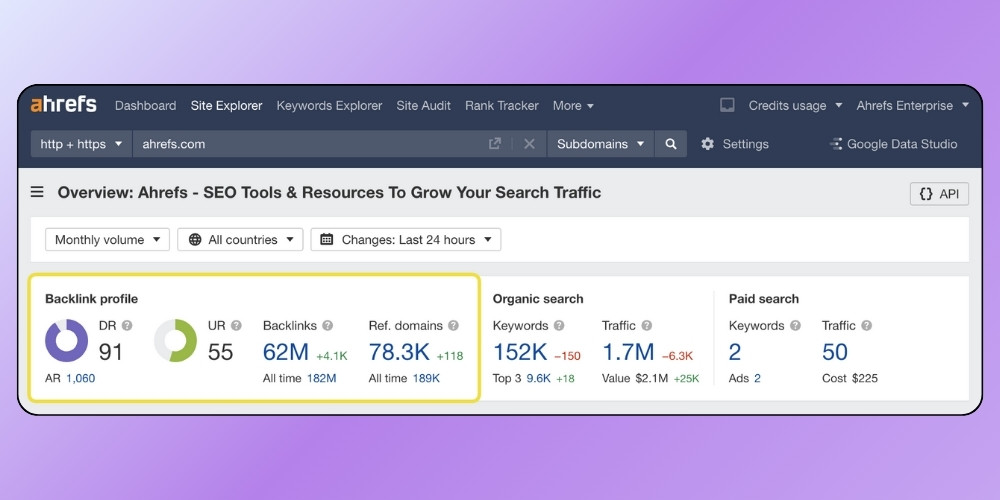Click the −150 keywords change
Viewport: 1000px width, 500px height.
pos(568,356)
